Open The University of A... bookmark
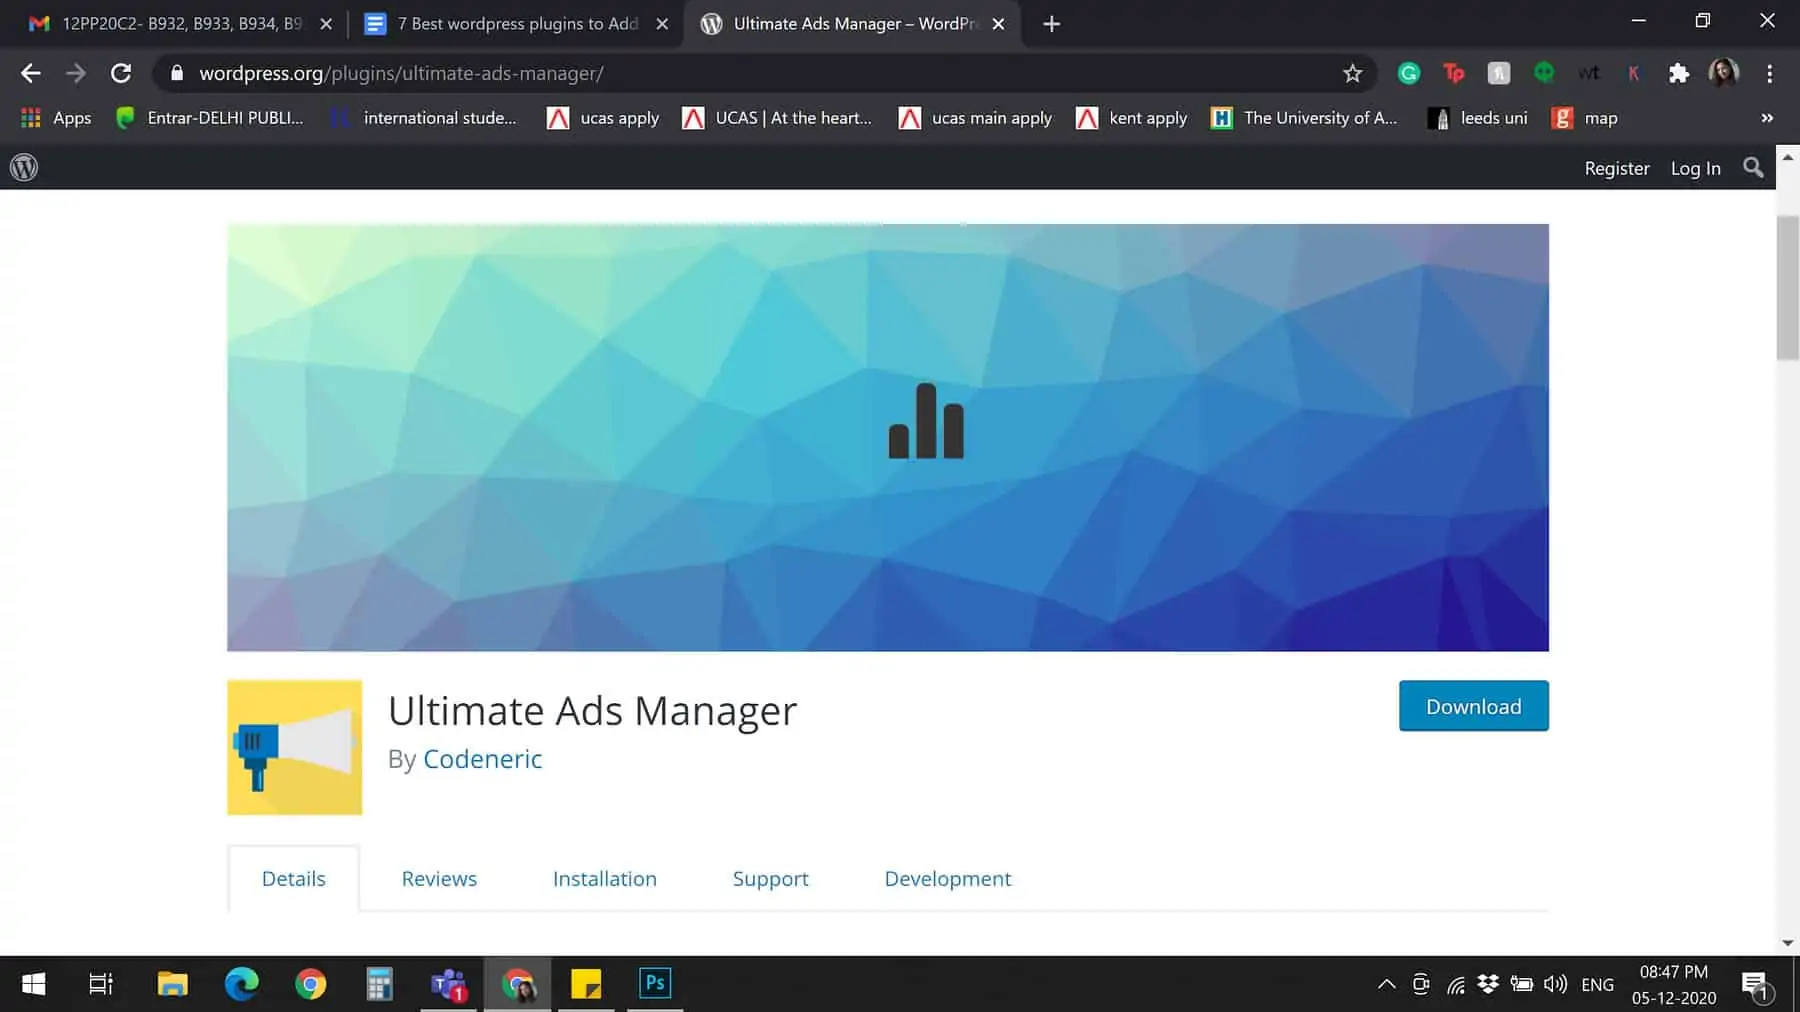The height and width of the screenshot is (1012, 1800). 1304,118
